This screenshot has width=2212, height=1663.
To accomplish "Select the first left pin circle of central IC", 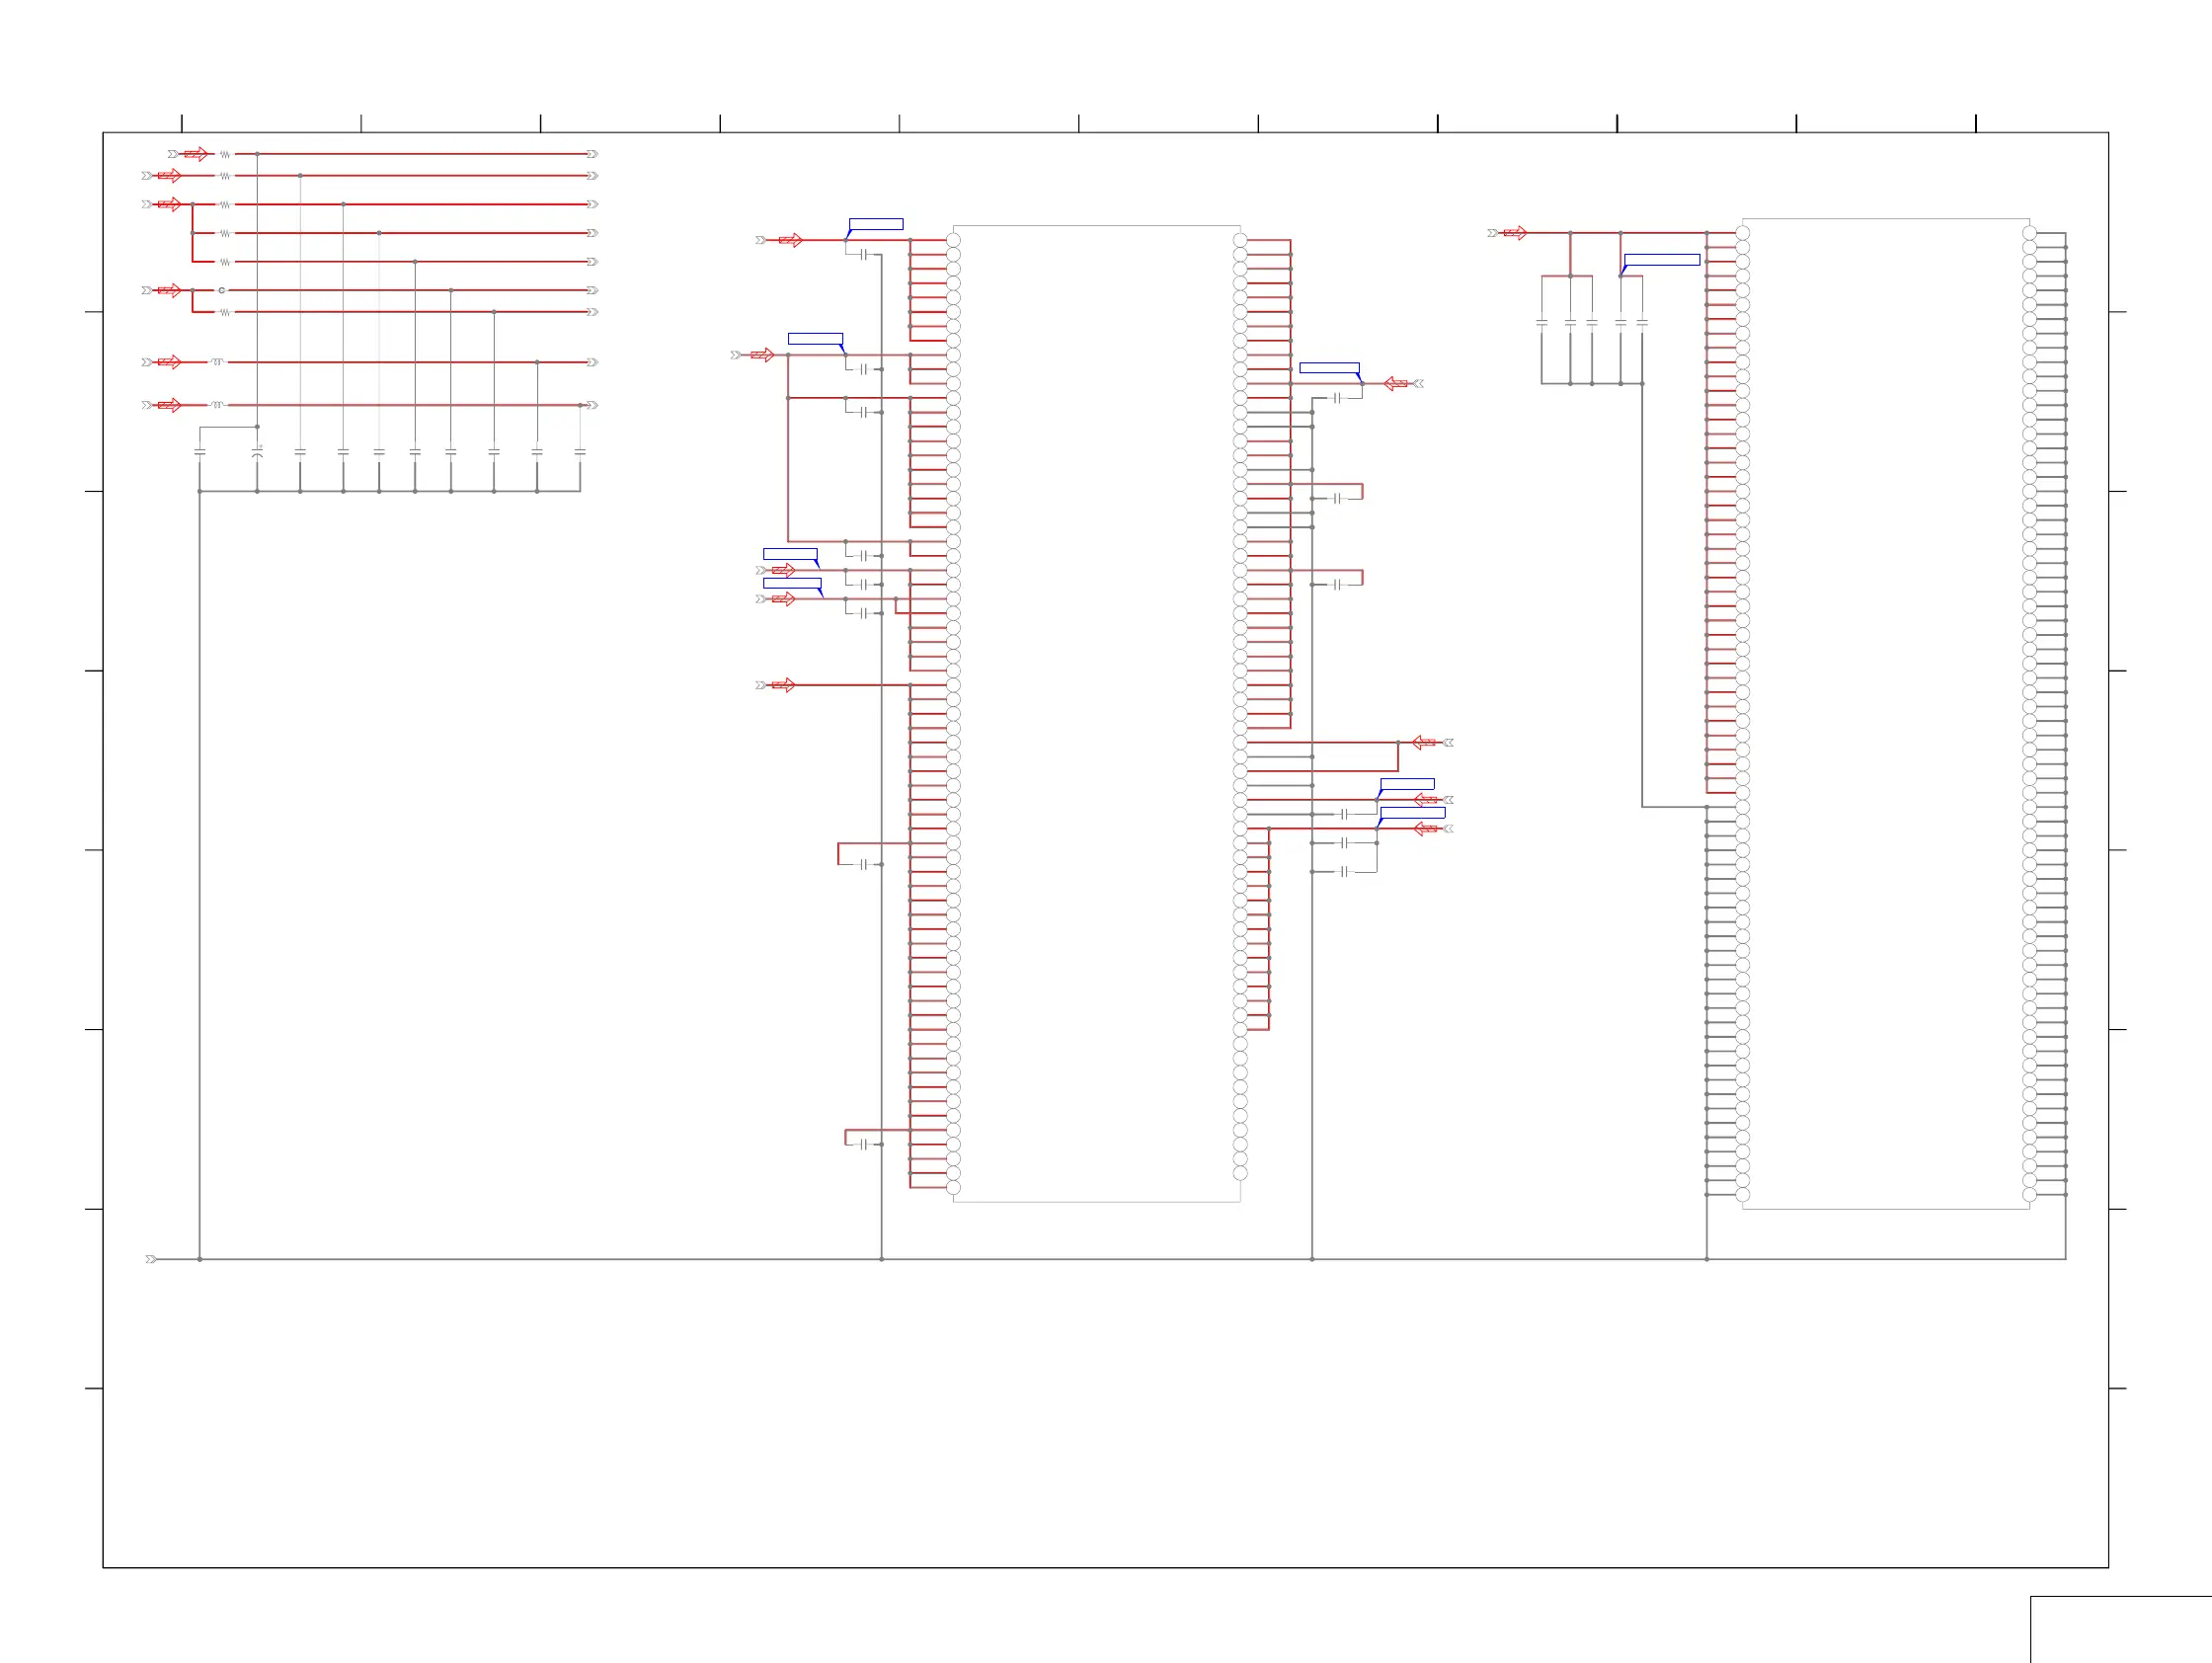I will (954, 240).
